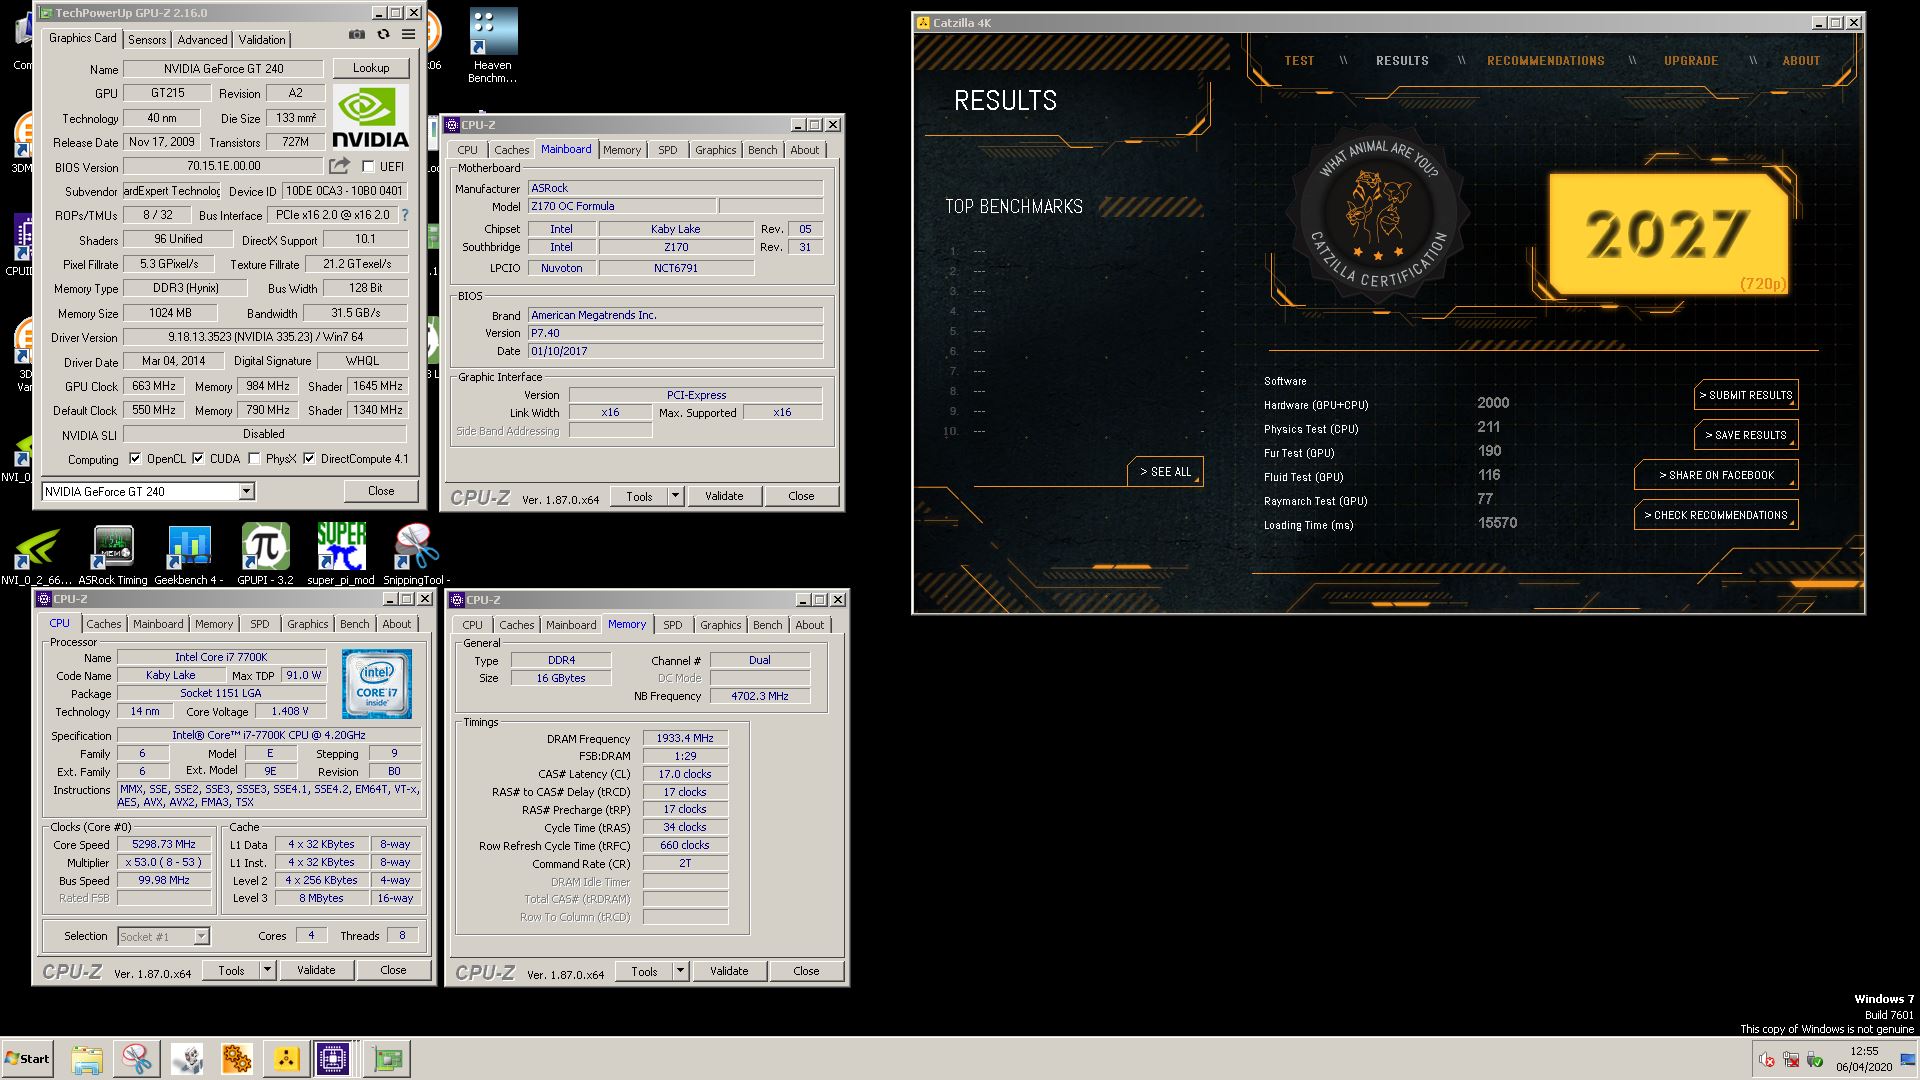This screenshot has width=1920, height=1080.
Task: Open the NVIDIA GeForce GT 240 GPU selector
Action: click(x=148, y=491)
